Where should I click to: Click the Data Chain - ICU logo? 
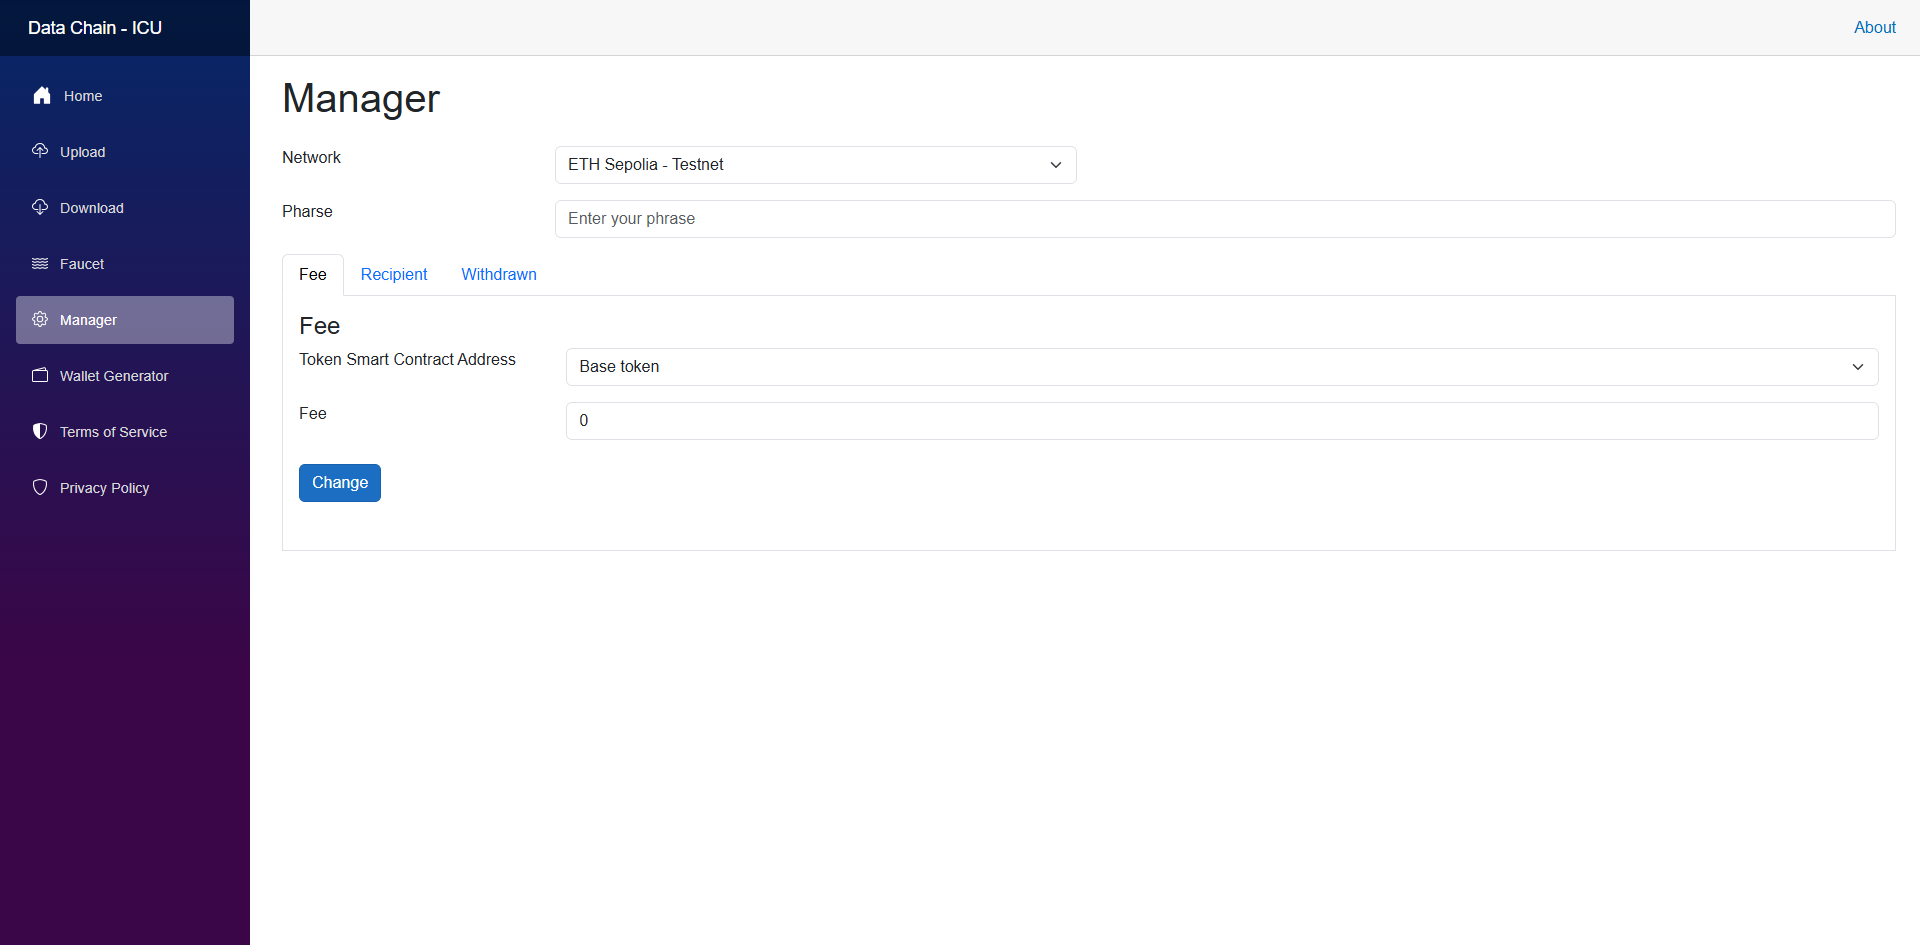93,27
